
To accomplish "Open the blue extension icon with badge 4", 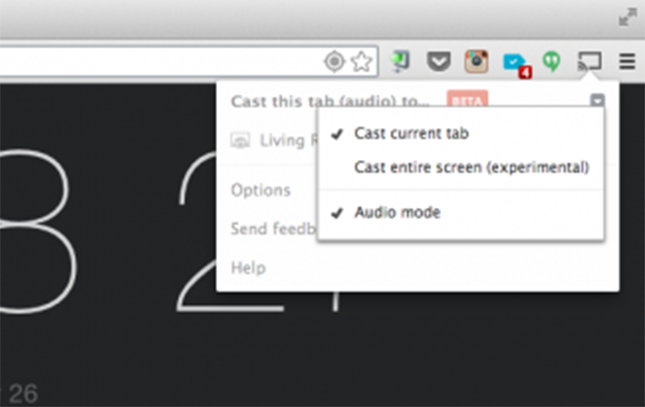I will coord(517,65).
